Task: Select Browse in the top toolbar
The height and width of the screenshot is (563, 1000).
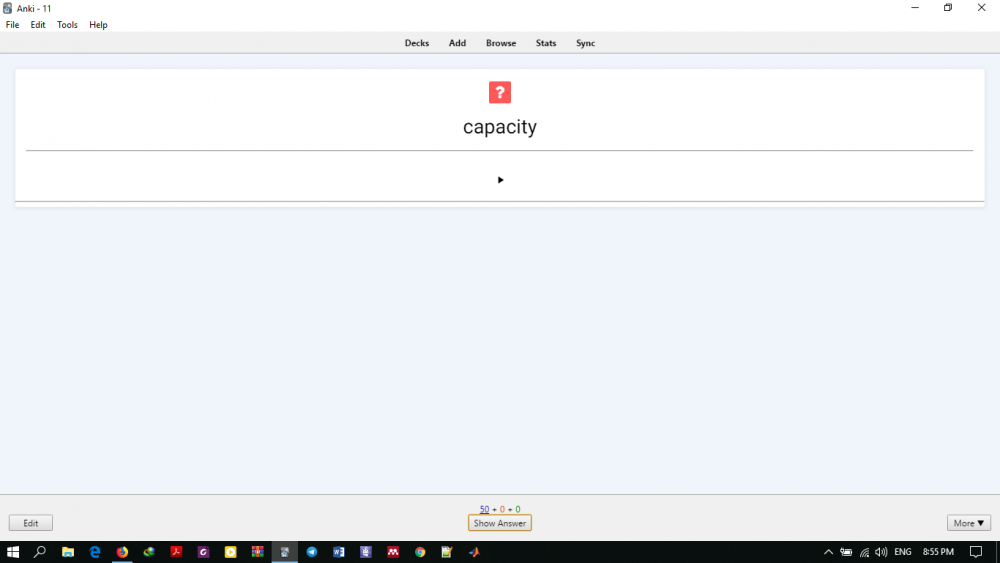Action: click(501, 43)
